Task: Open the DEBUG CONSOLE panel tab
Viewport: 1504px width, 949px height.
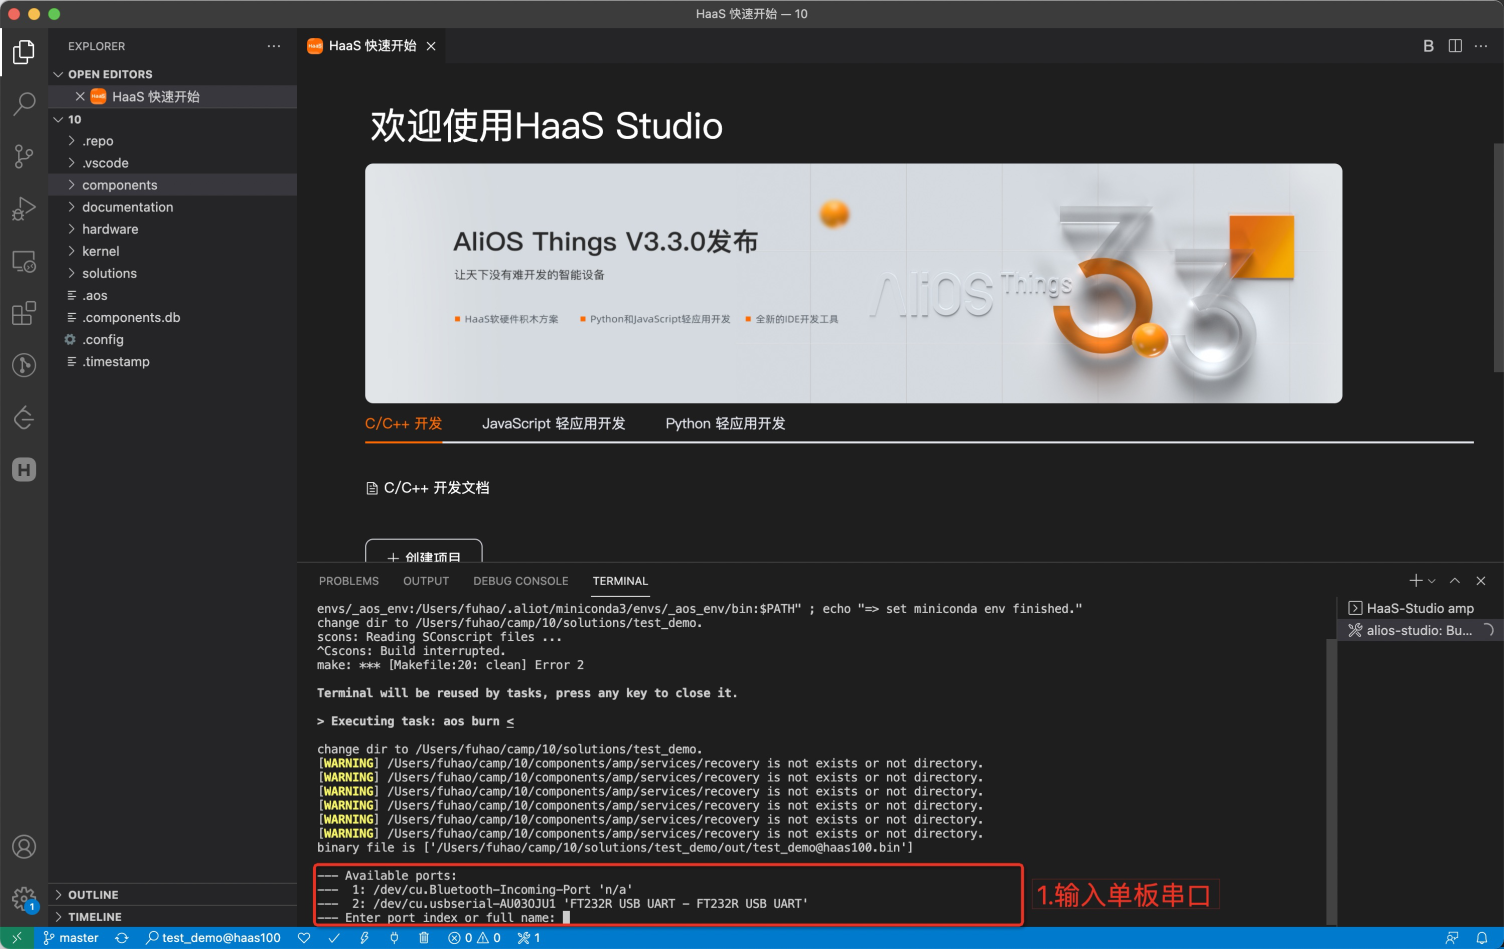Action: [x=521, y=581]
